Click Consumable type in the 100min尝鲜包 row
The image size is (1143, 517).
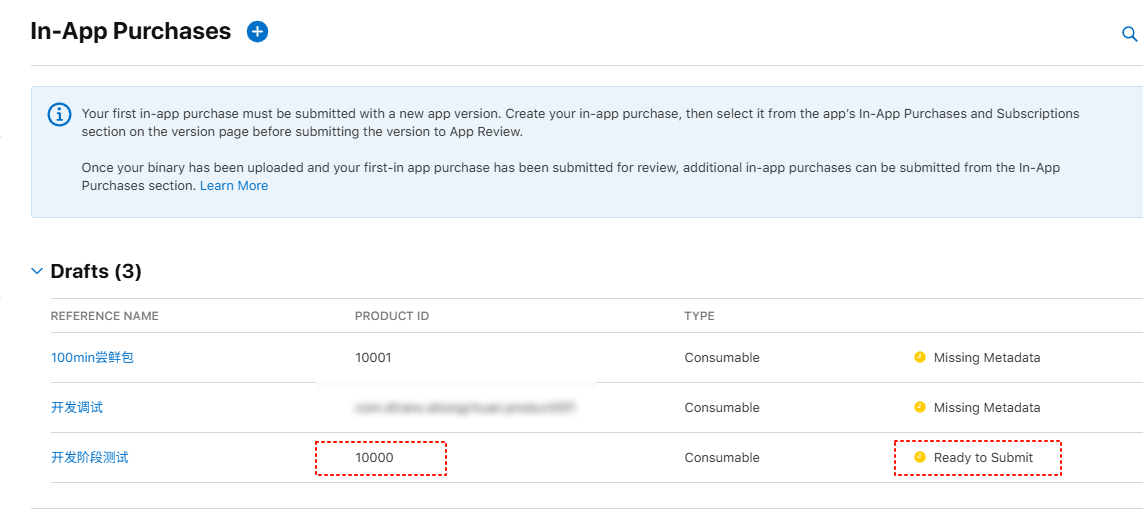[721, 357]
